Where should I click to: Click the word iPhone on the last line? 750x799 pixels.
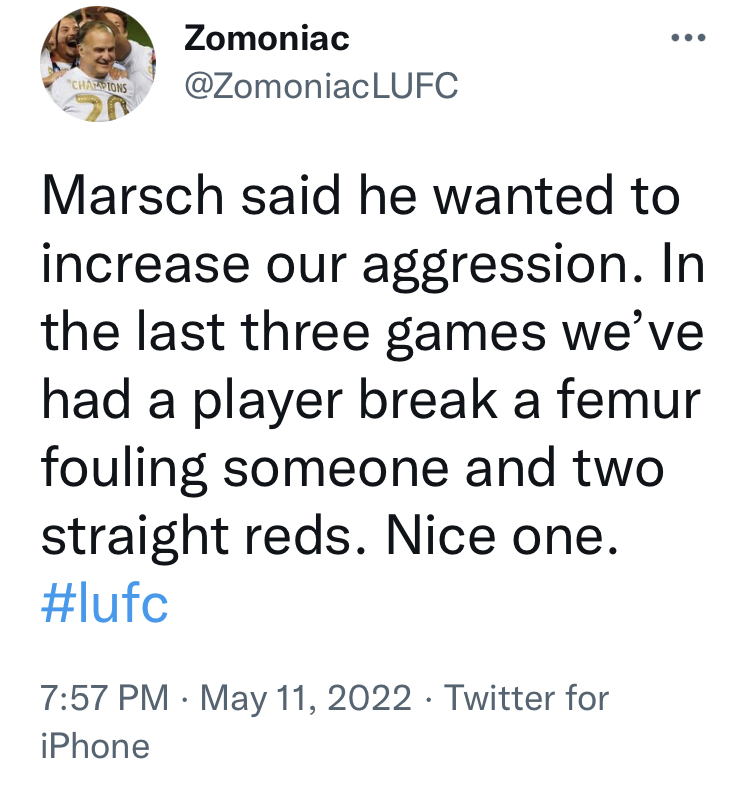click(x=95, y=747)
